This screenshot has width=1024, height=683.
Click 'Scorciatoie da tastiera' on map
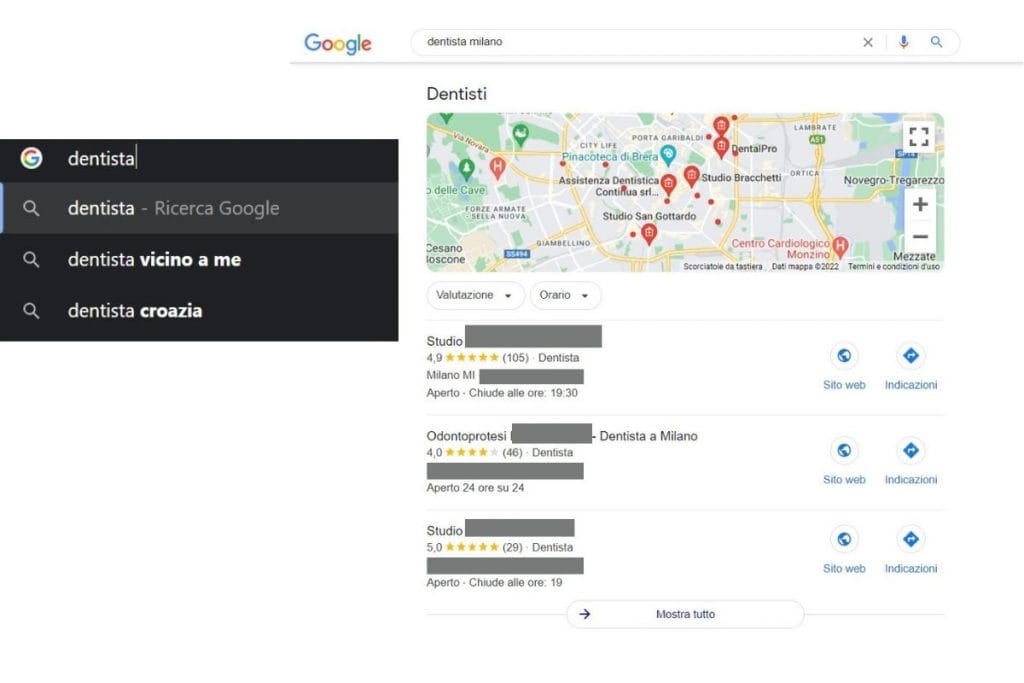click(722, 266)
